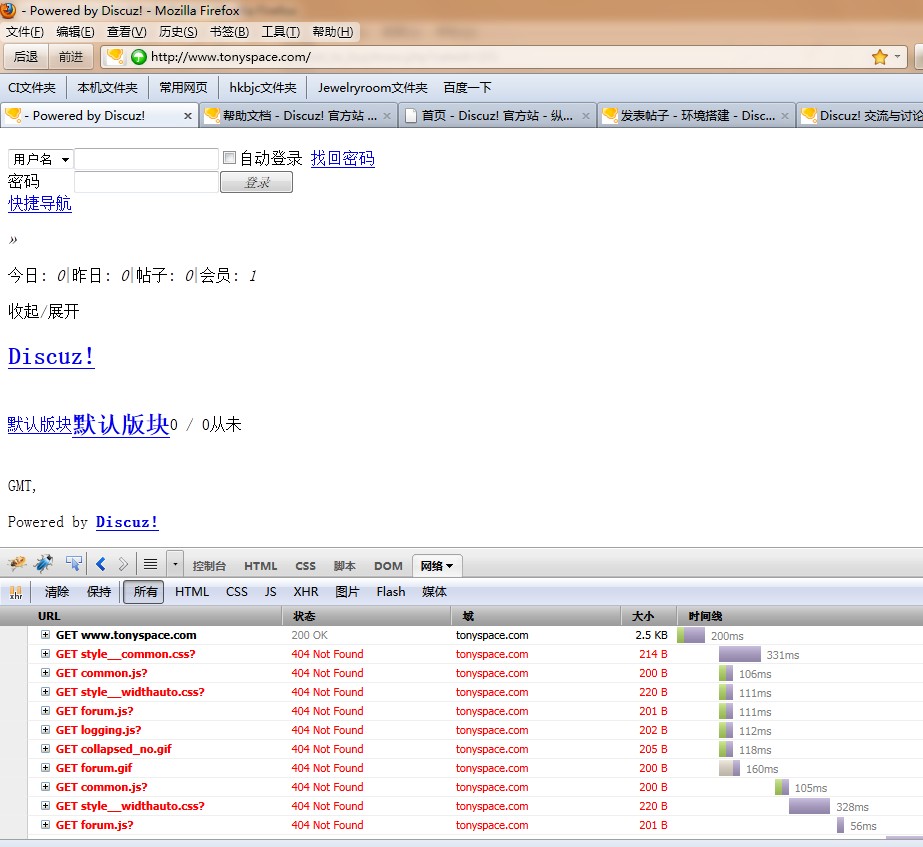
Task: Switch to the 控制台 panel tab
Action: coord(209,566)
